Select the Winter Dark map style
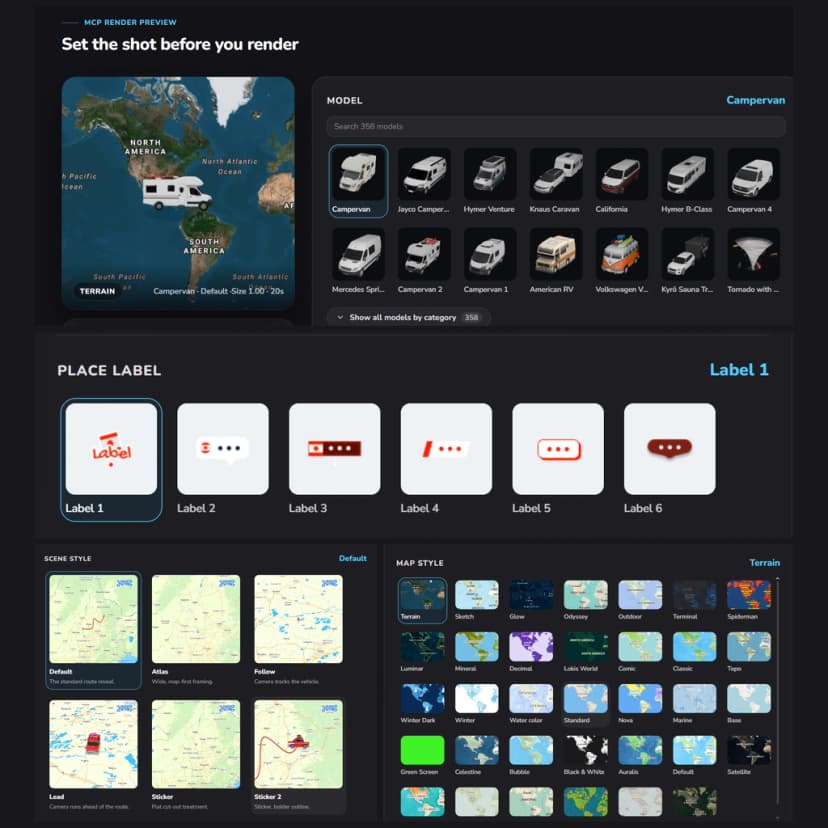The width and height of the screenshot is (828, 828). 422,698
